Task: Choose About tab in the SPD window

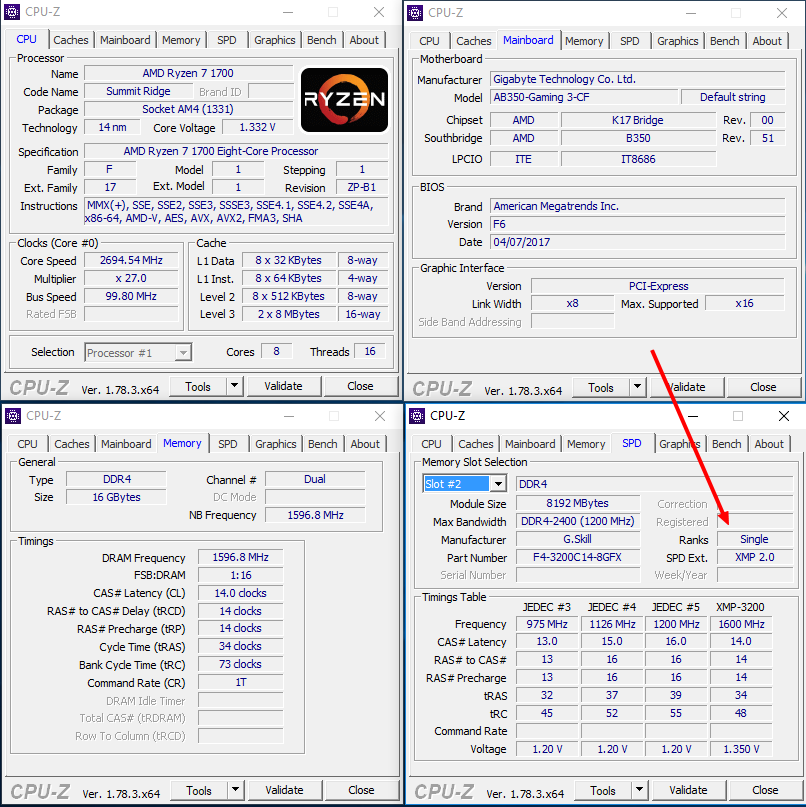Action: point(769,444)
